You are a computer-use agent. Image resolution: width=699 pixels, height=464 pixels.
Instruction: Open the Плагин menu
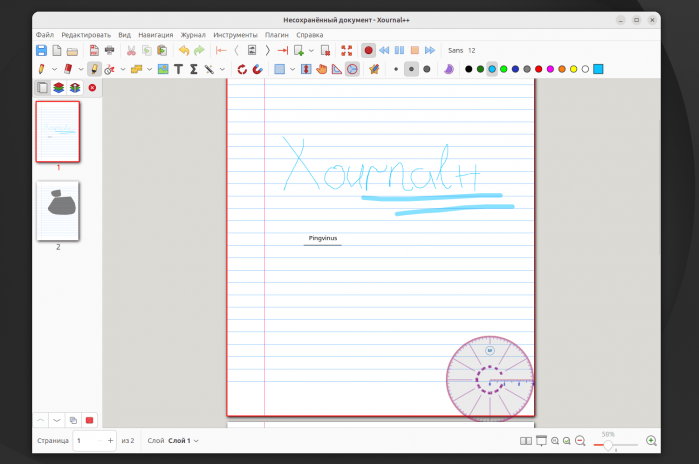pyautogui.click(x=277, y=35)
